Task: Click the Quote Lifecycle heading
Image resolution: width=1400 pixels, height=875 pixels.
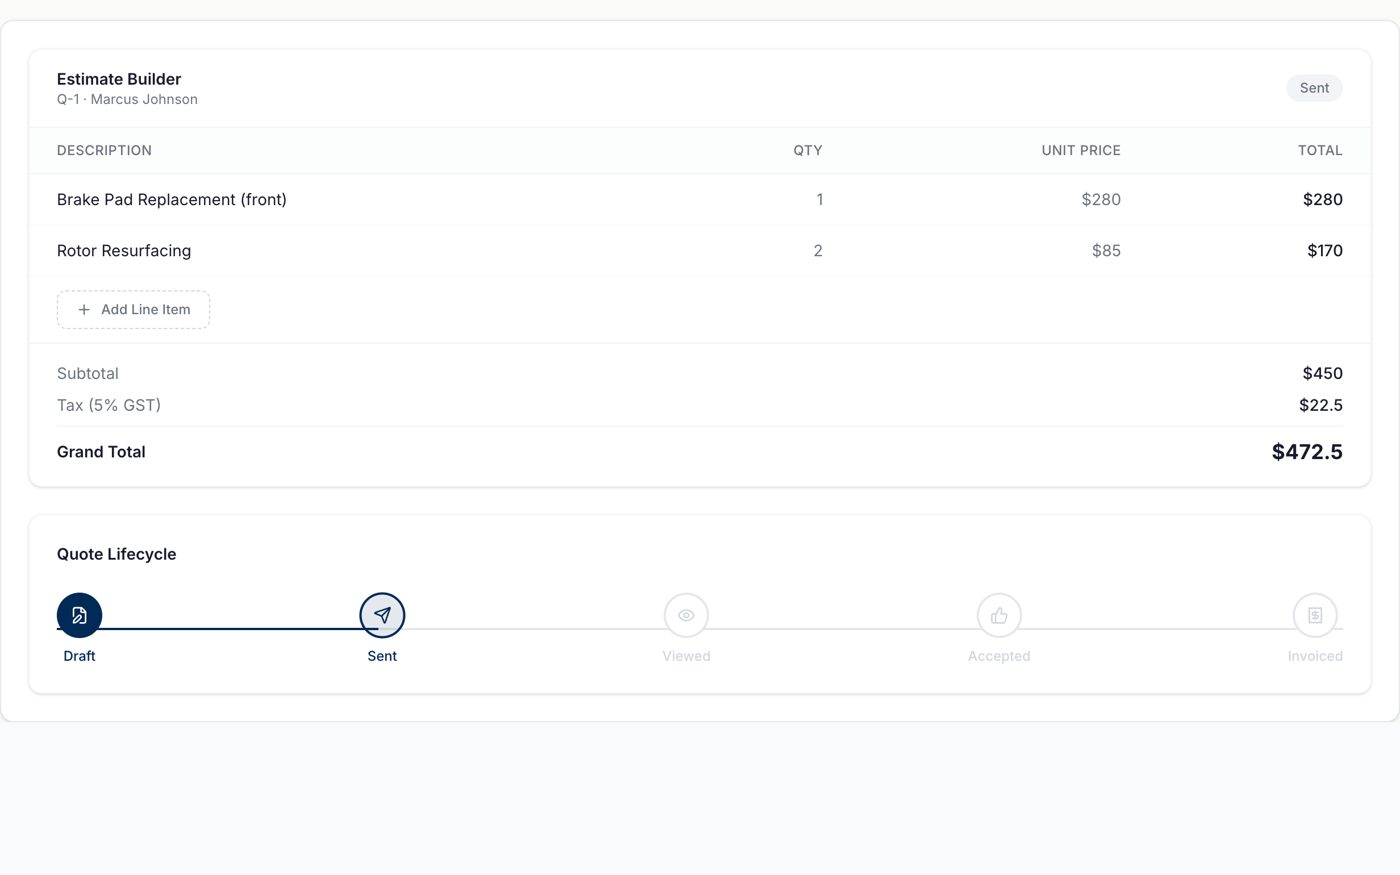Action: (x=116, y=554)
